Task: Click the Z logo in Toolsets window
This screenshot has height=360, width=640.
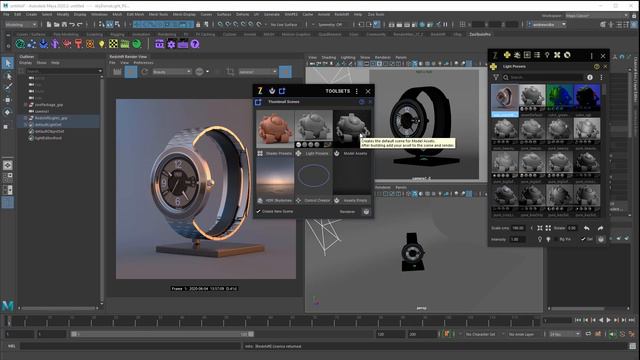Action: click(260, 91)
